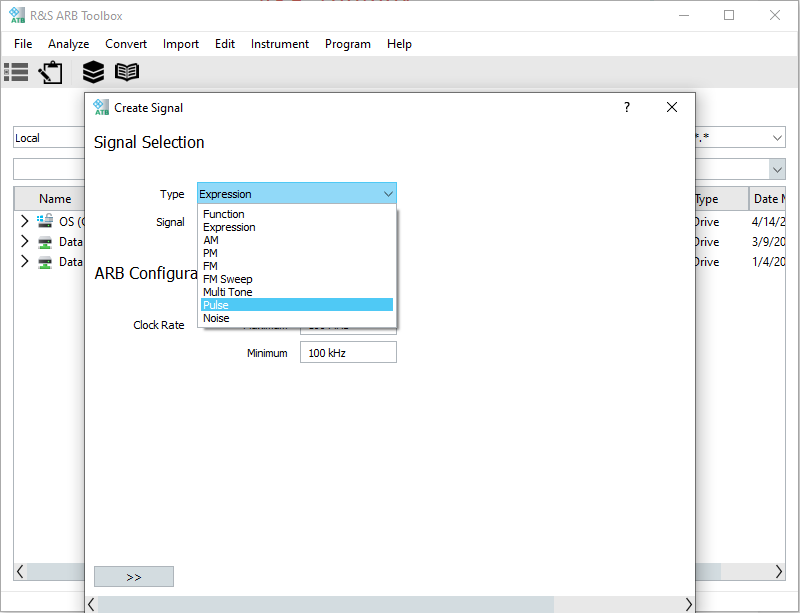Open the file list view toolbar icon

click(x=16, y=72)
